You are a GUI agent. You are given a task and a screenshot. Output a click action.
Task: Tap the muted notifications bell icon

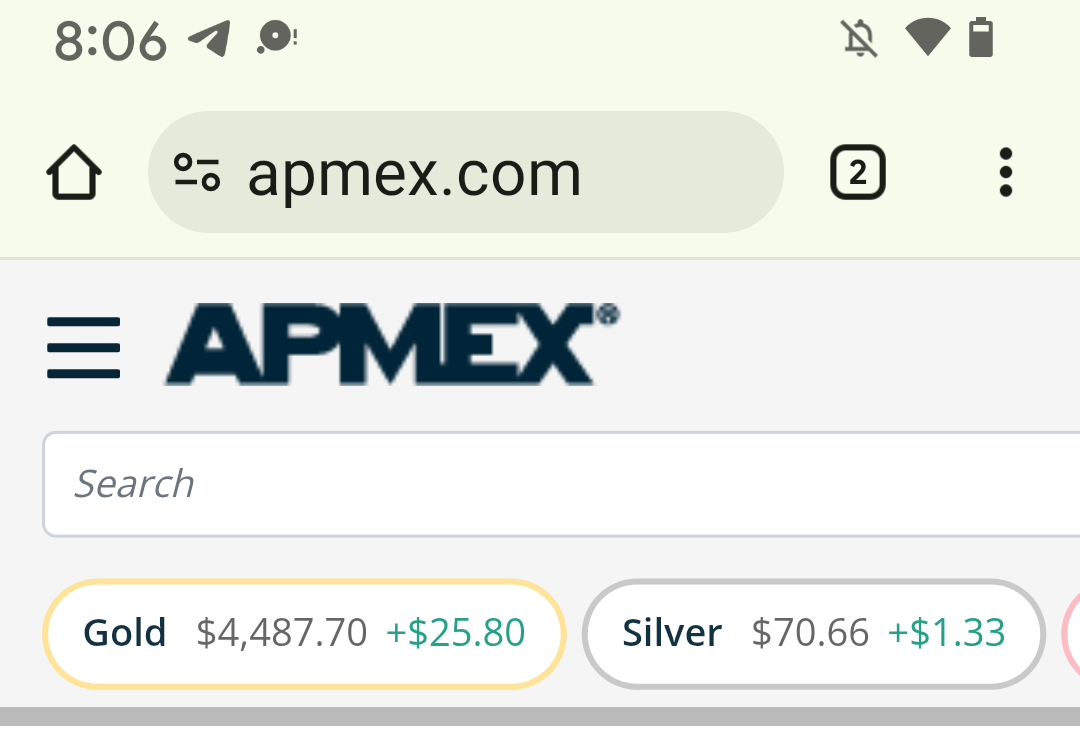(x=859, y=39)
